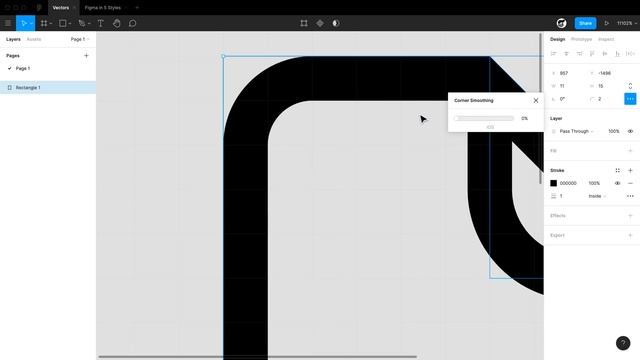Add another Stroke with plus icon
The height and width of the screenshot is (360, 640).
(x=630, y=170)
